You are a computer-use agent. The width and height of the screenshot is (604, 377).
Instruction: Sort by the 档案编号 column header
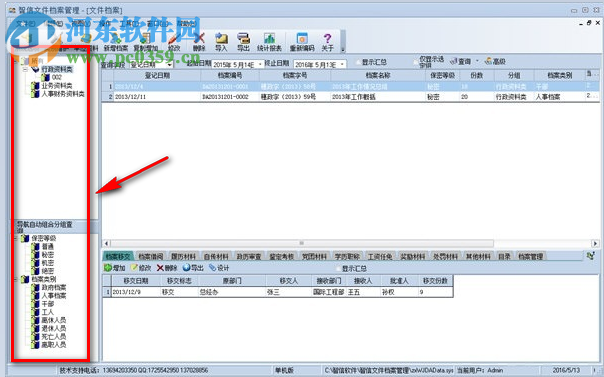[230, 75]
